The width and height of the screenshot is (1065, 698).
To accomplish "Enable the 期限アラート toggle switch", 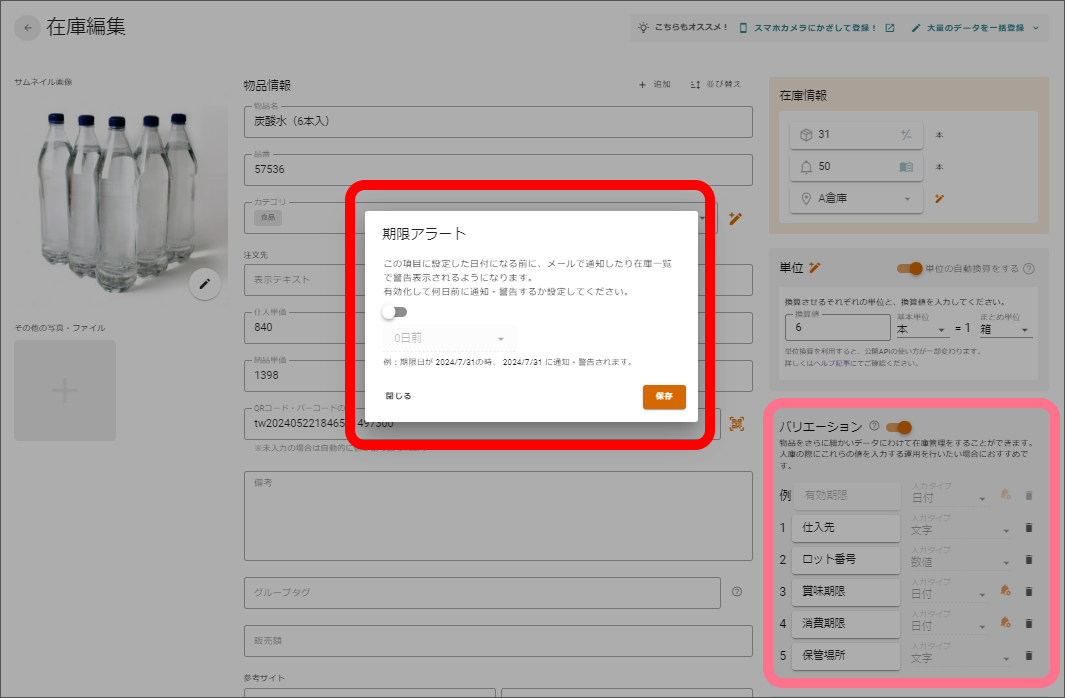I will [395, 312].
